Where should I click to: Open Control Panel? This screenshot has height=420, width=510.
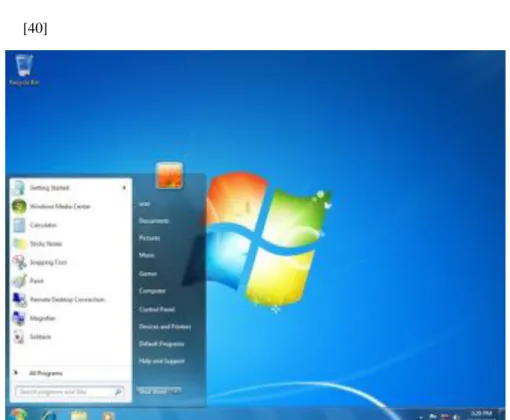(x=157, y=310)
